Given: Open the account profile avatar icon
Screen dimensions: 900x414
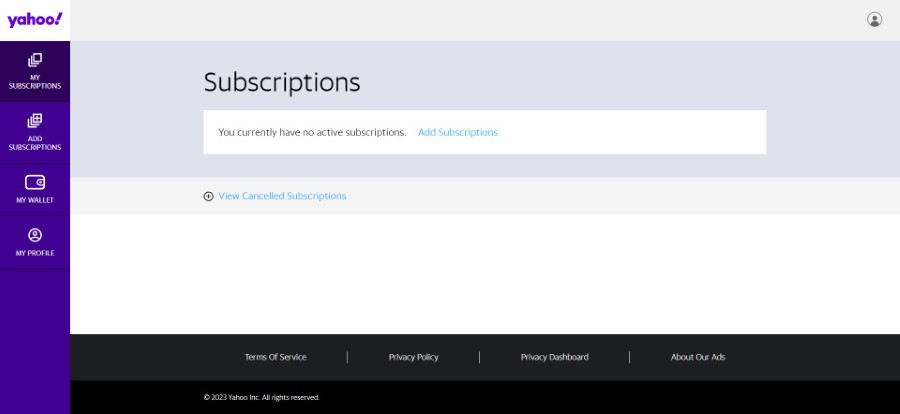Looking at the screenshot, I should tap(874, 20).
